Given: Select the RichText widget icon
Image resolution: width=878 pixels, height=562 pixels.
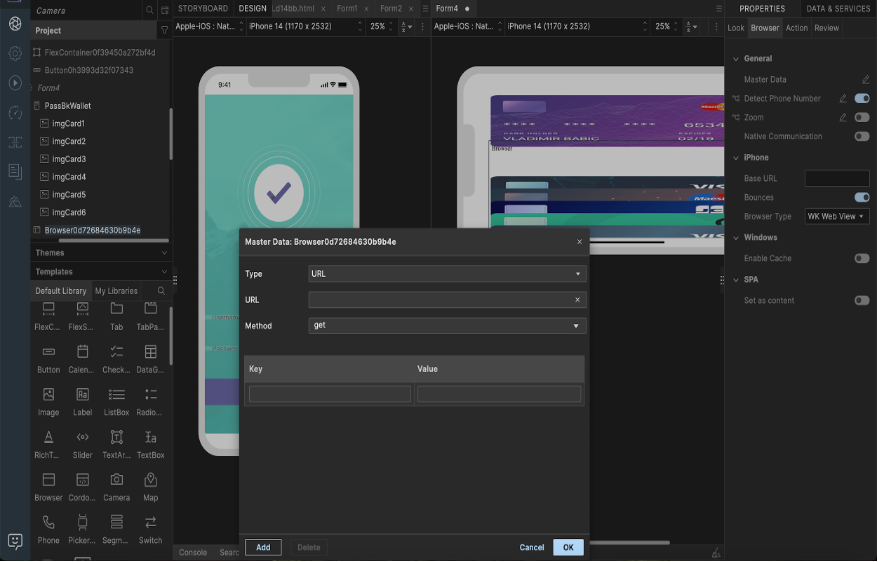Looking at the screenshot, I should (49, 437).
